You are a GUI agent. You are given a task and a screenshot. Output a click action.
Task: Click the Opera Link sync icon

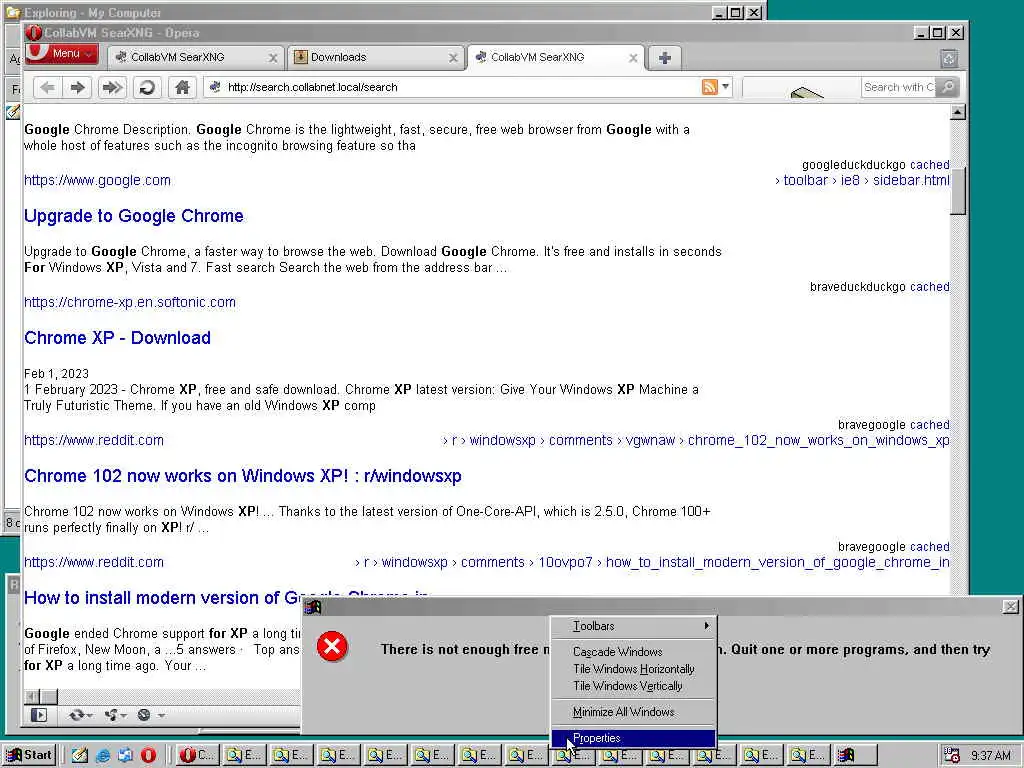tap(76, 716)
